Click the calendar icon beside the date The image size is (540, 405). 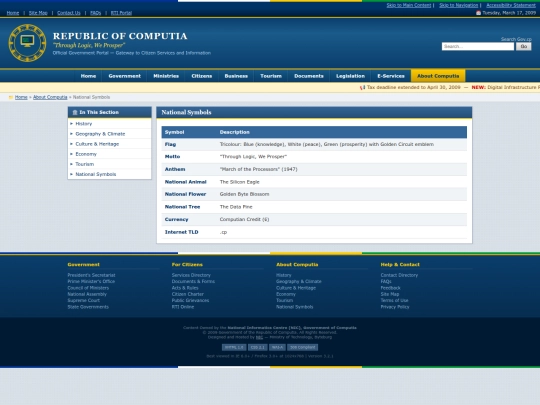[x=478, y=13]
